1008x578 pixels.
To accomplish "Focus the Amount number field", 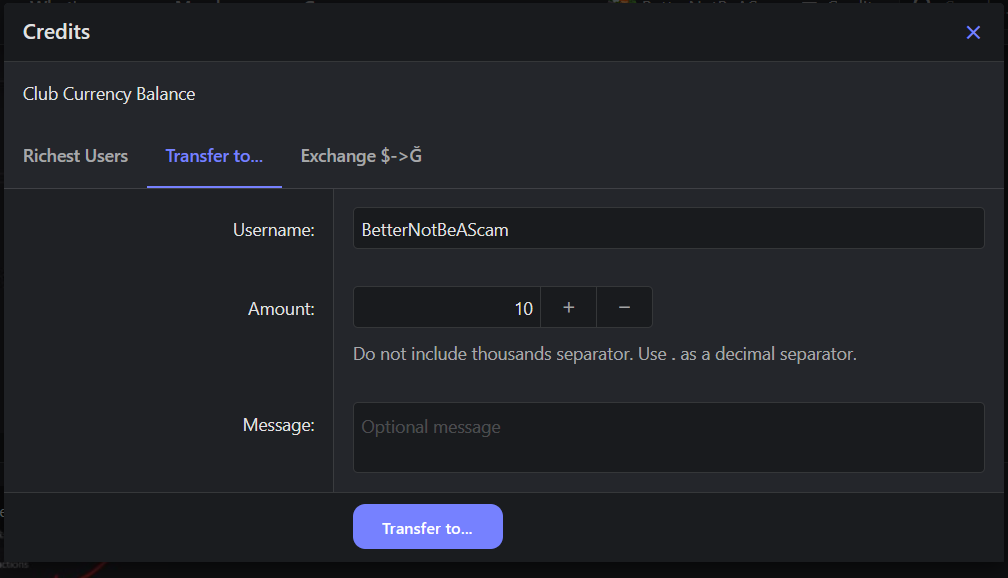I will point(445,308).
